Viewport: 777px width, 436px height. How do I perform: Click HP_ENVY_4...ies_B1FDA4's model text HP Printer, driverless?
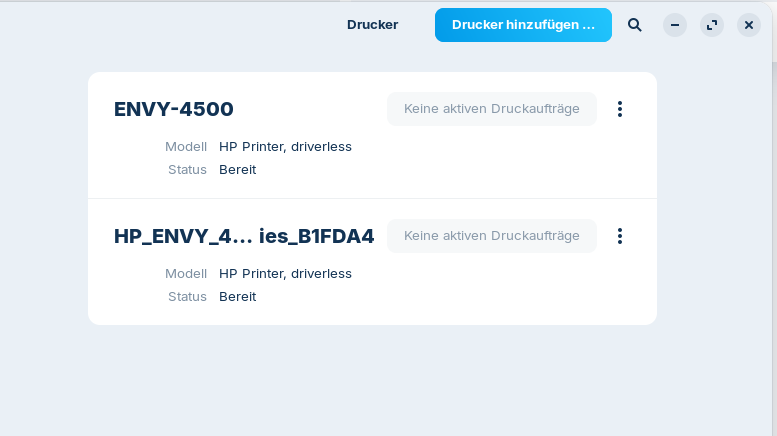(x=285, y=274)
